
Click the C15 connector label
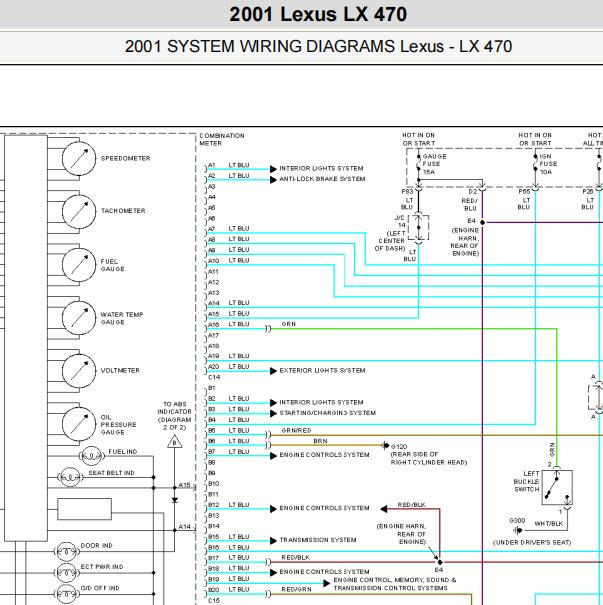pyautogui.click(x=214, y=600)
